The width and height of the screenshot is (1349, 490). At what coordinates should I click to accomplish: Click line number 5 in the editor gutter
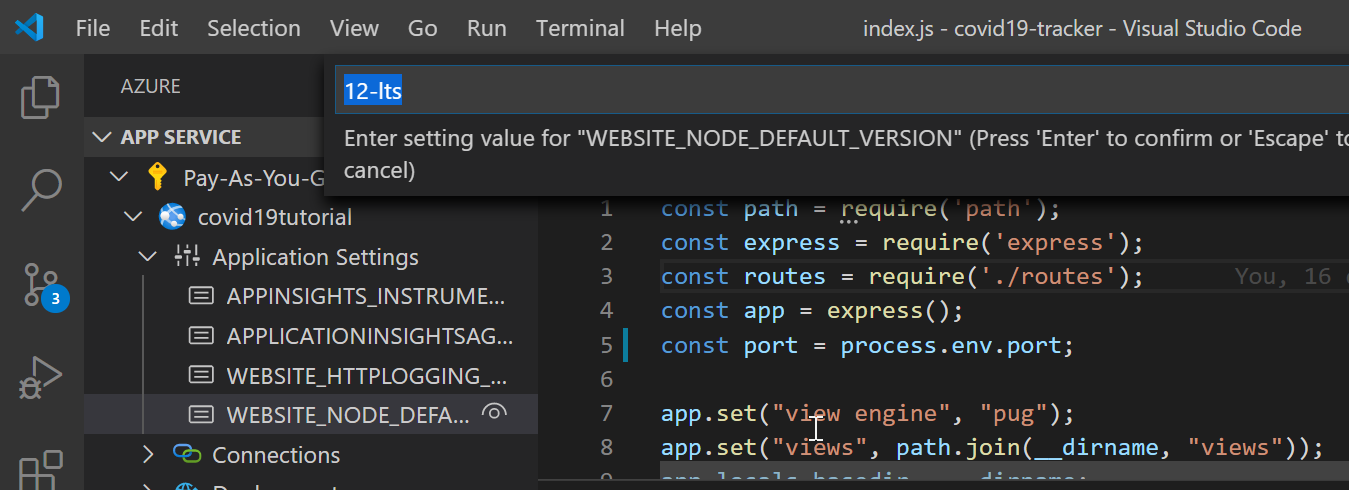pyautogui.click(x=606, y=345)
